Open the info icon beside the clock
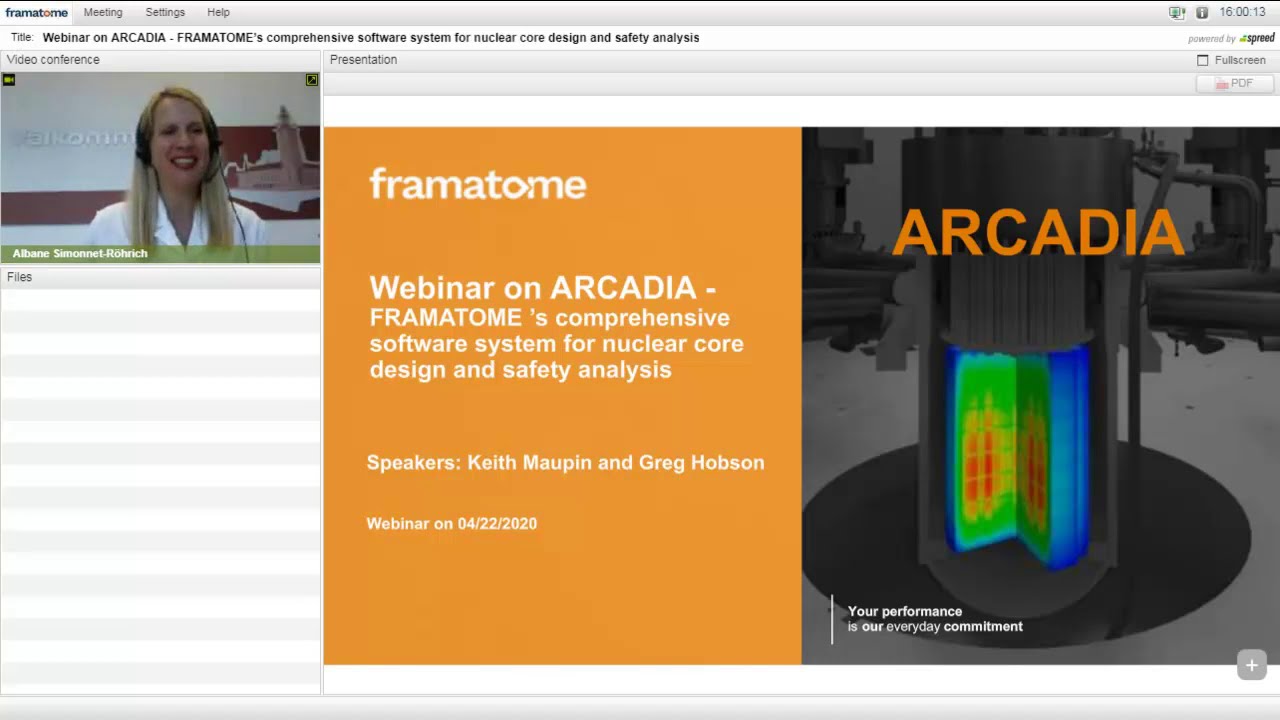1280x720 pixels. [x=1202, y=12]
